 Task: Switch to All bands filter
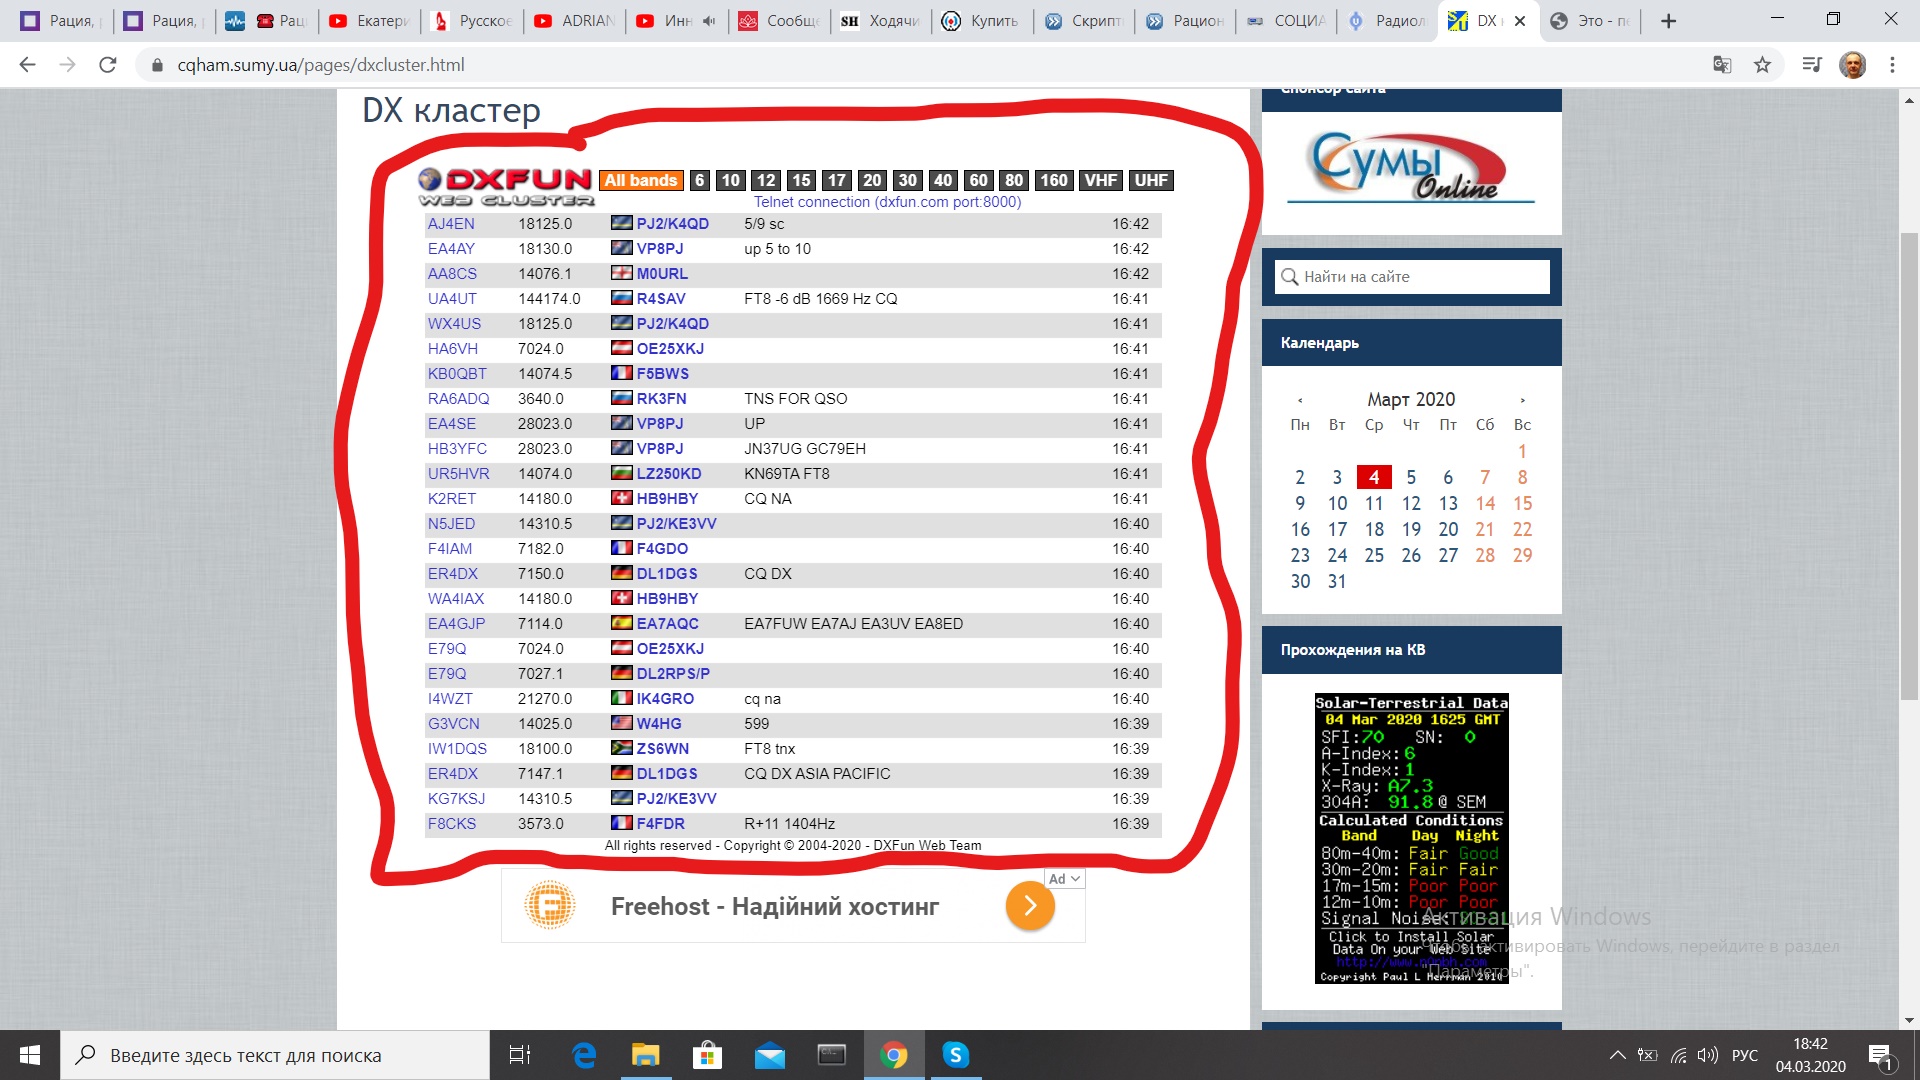(641, 180)
